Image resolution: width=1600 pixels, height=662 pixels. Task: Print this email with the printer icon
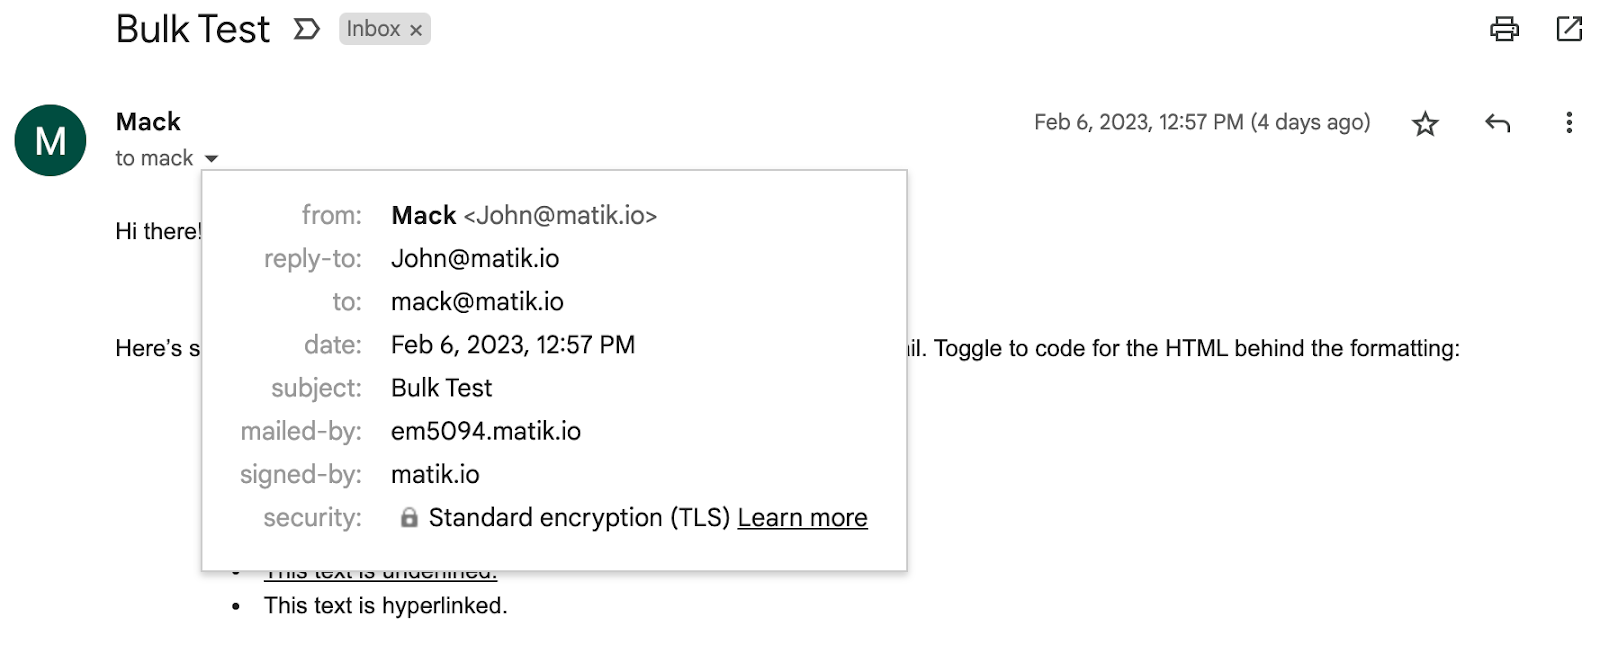[x=1504, y=29]
